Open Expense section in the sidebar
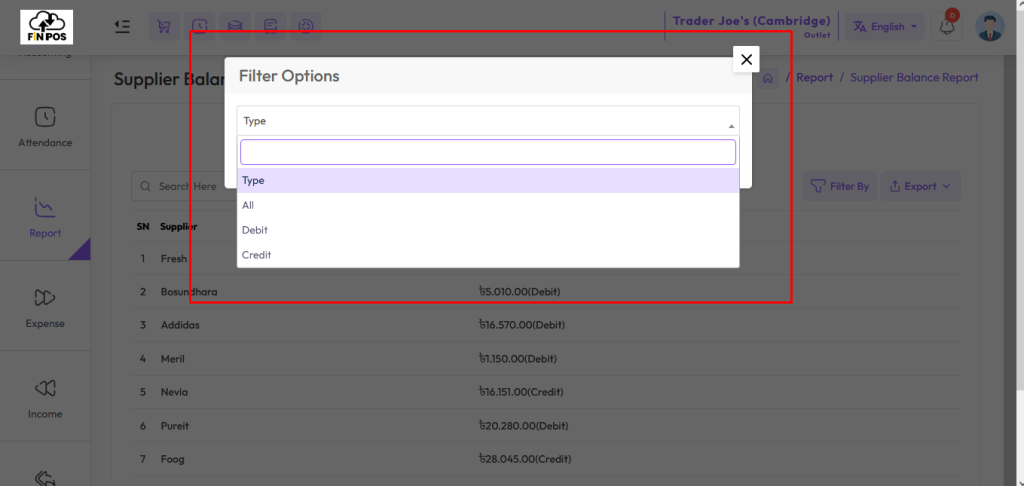Image resolution: width=1024 pixels, height=486 pixels. [45, 308]
